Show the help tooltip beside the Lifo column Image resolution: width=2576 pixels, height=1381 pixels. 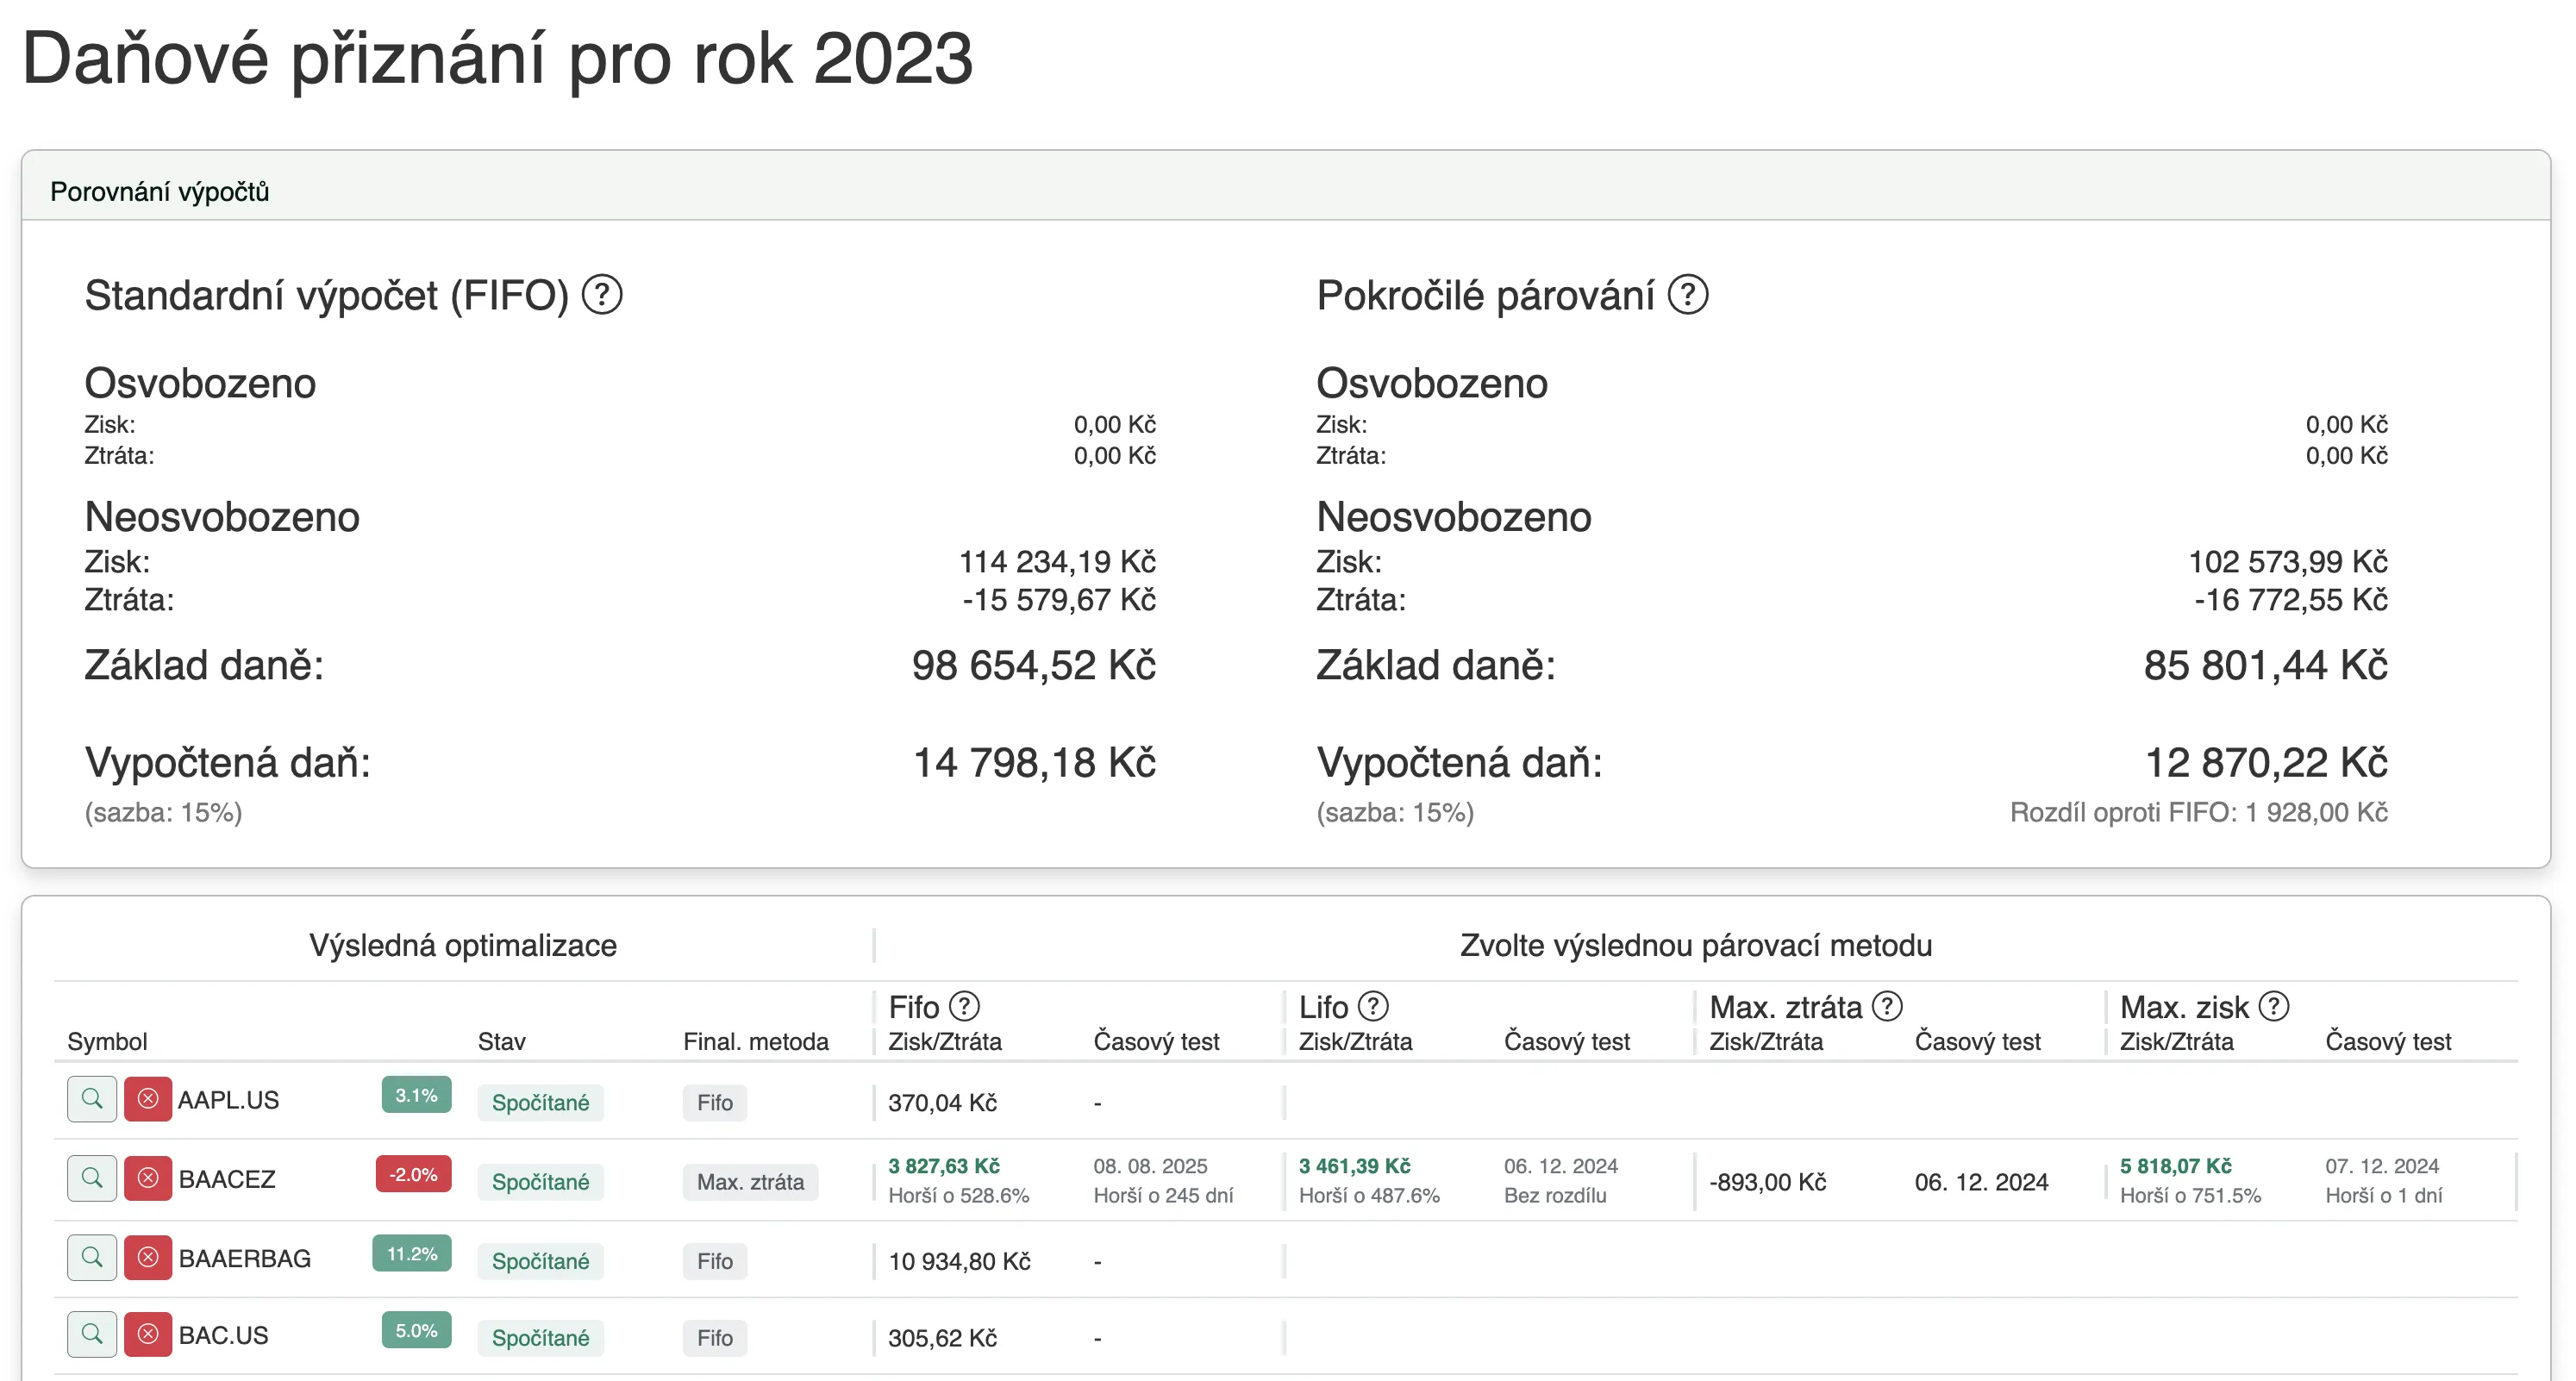[x=1374, y=1006]
